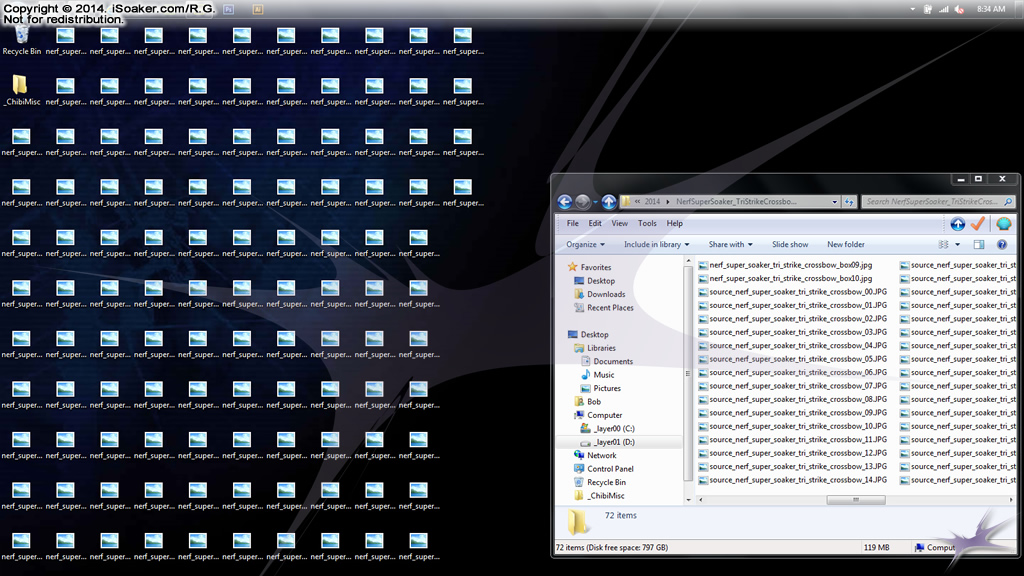
Task: Toggle the preview pane icon
Action: click(x=979, y=244)
